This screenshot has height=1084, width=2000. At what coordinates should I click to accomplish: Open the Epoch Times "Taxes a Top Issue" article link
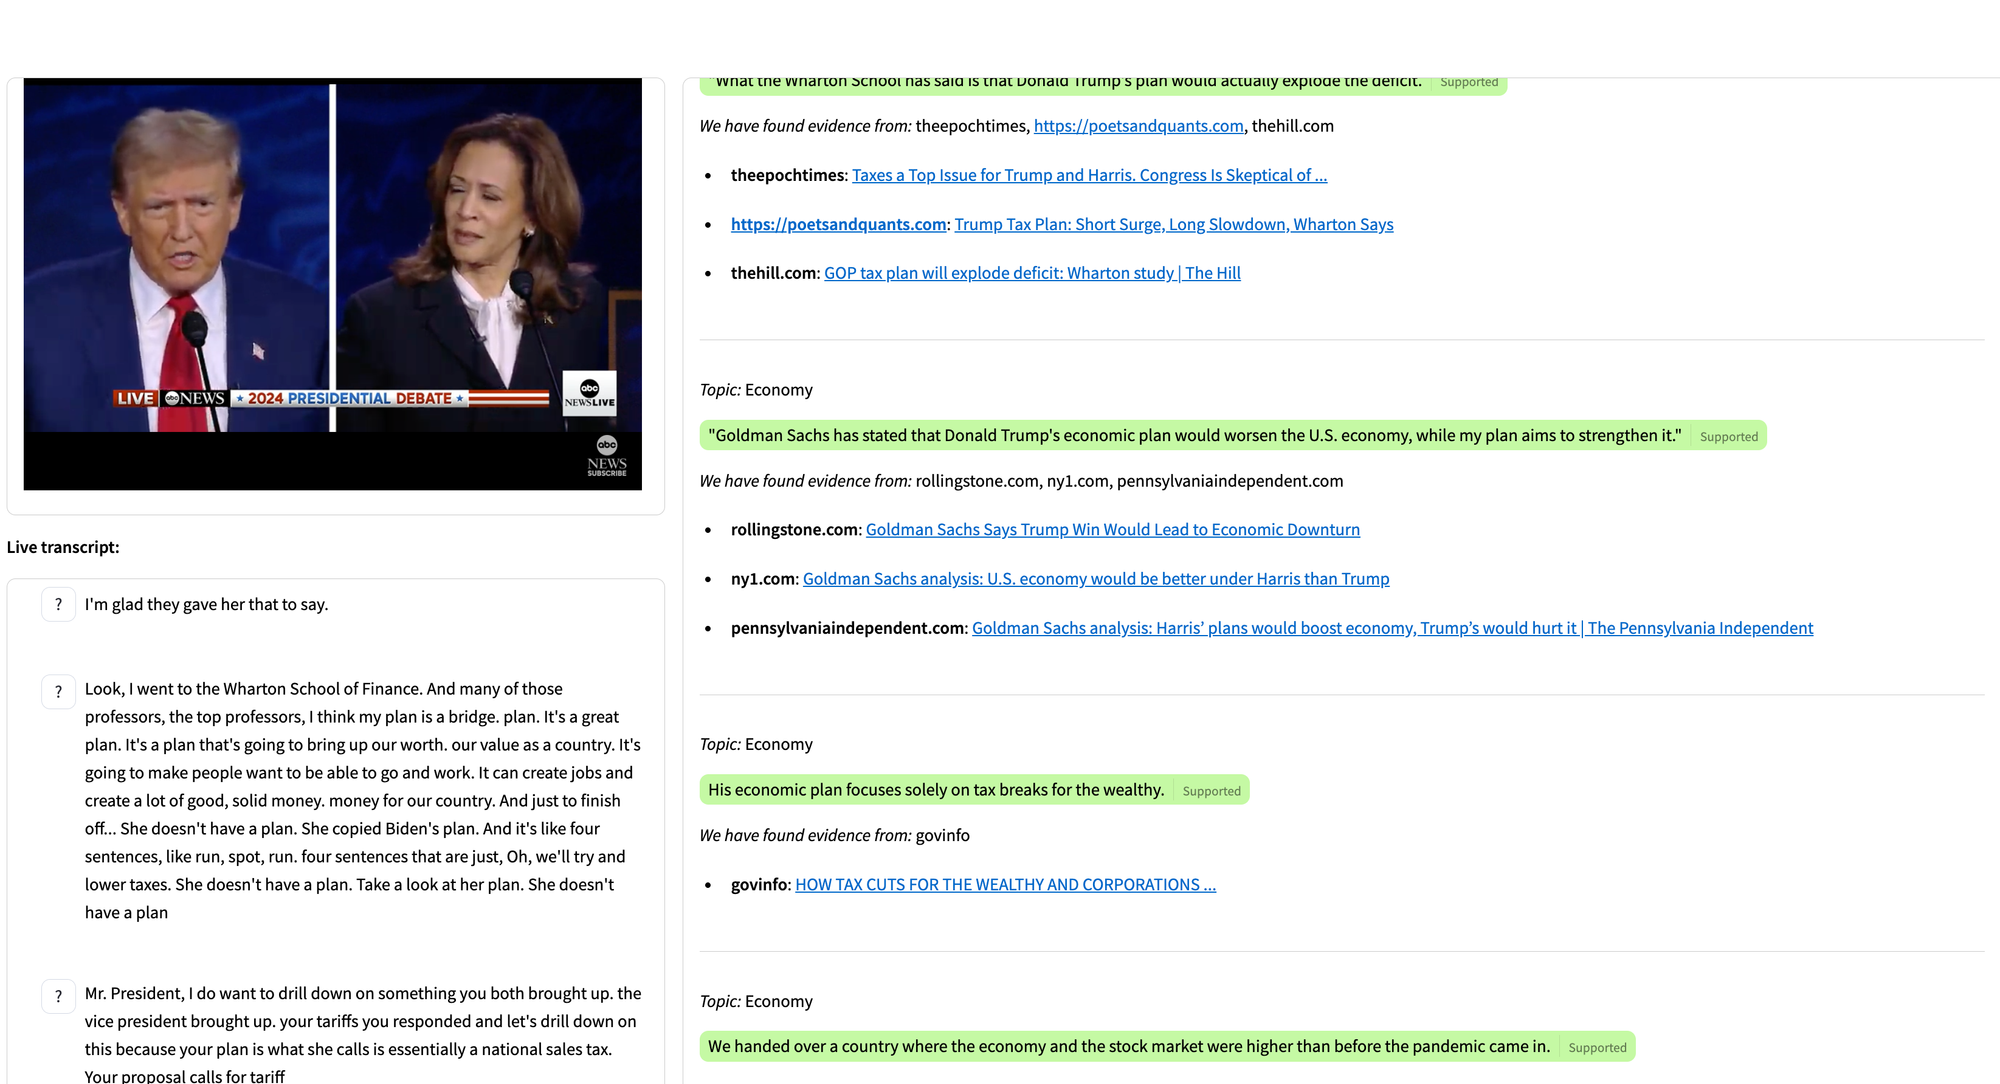click(x=1089, y=175)
